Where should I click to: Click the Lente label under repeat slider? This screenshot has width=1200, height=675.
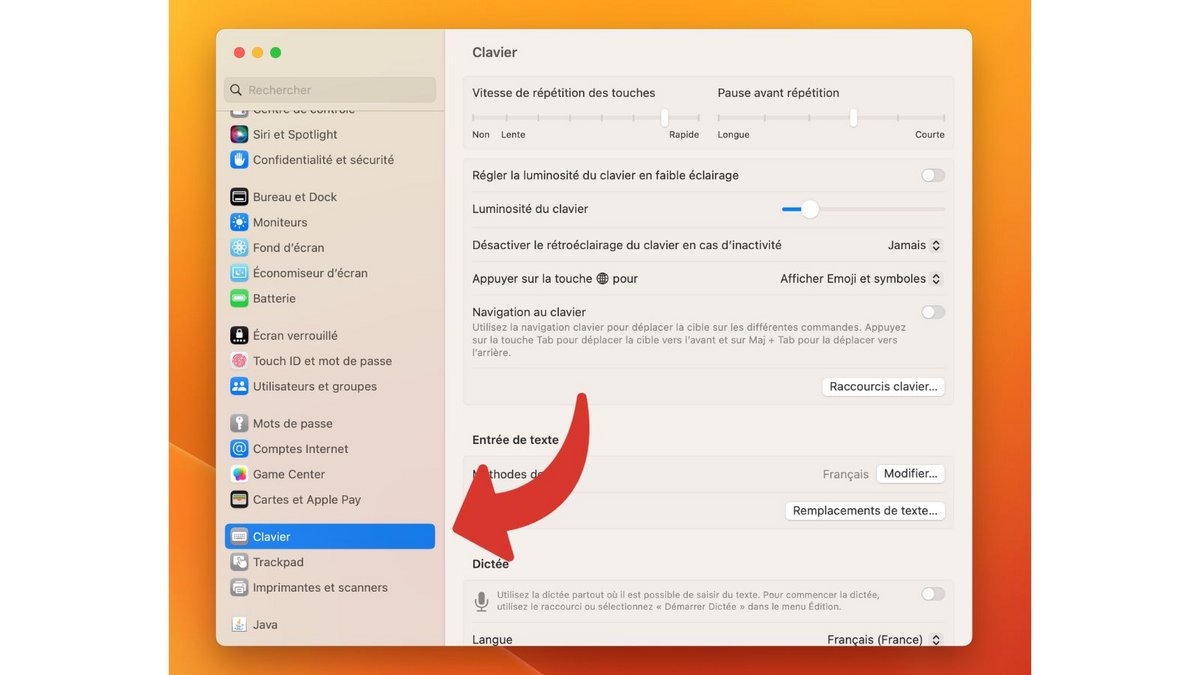point(513,135)
